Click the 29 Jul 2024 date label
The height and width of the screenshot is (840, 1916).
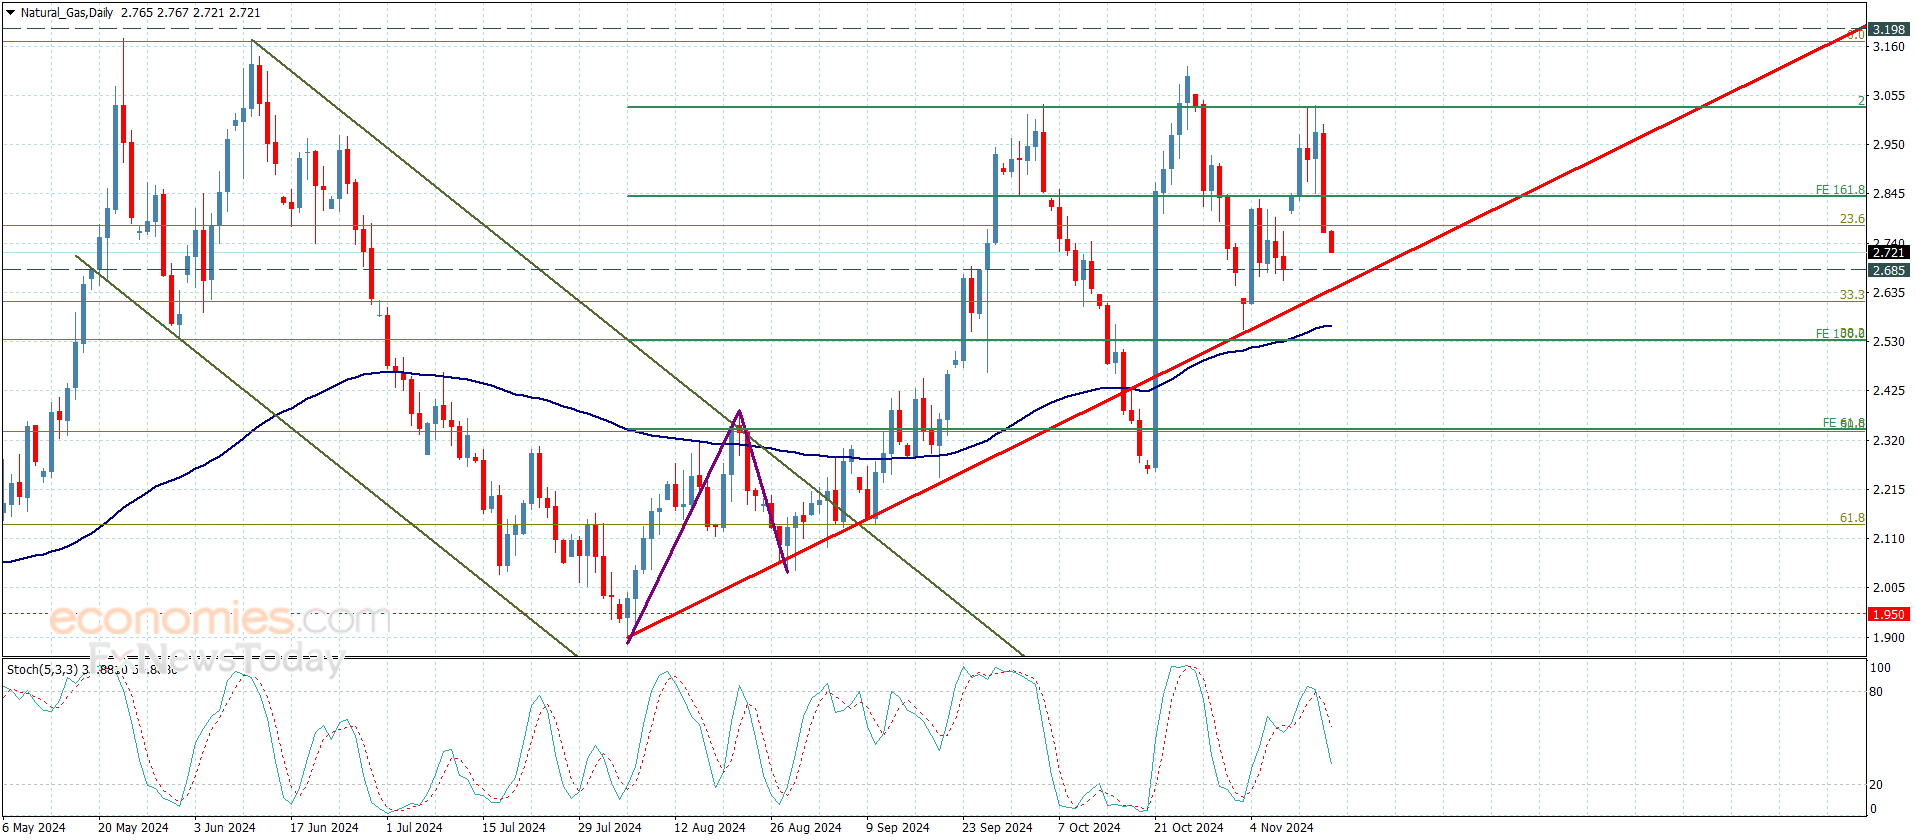(610, 828)
